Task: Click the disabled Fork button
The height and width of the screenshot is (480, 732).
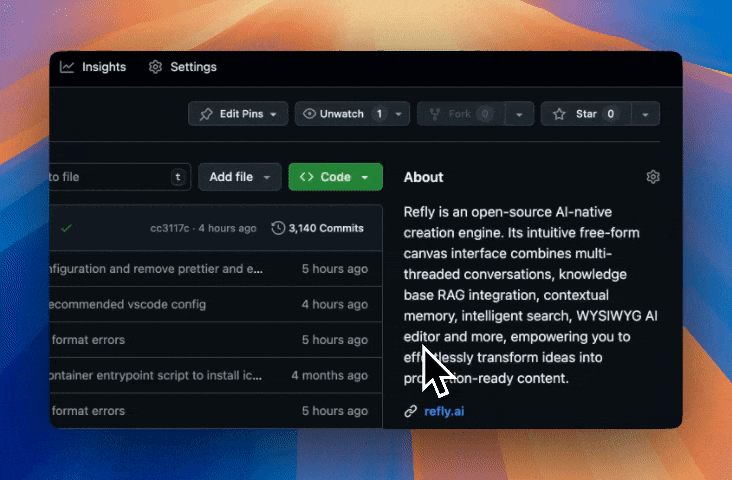Action: pos(460,114)
